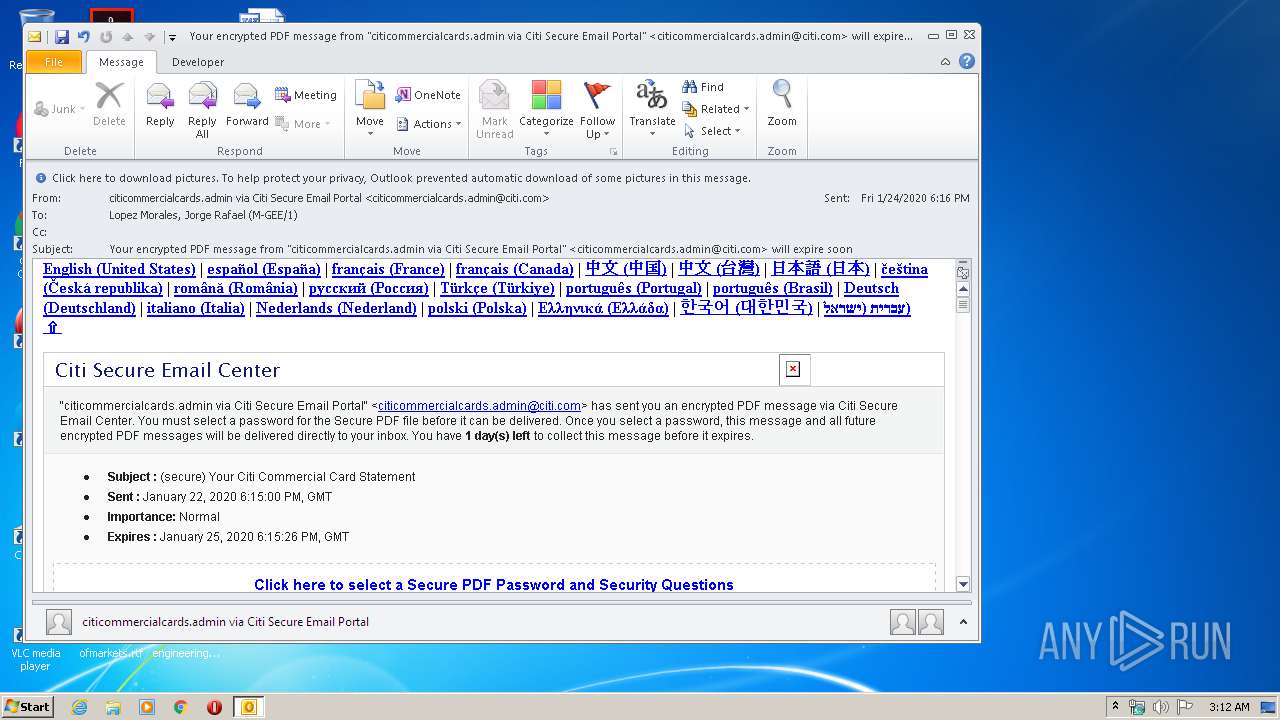Minimize the ribbon with the chevron

tap(945, 61)
